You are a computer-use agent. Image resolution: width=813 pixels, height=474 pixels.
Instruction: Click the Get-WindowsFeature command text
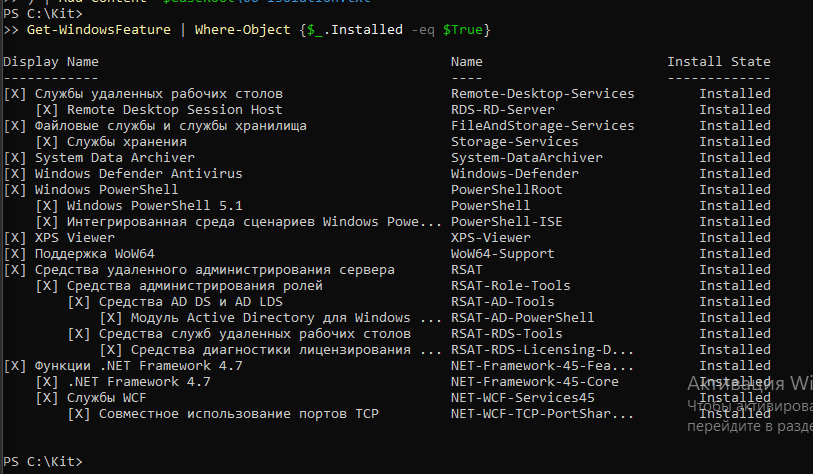(x=99, y=30)
